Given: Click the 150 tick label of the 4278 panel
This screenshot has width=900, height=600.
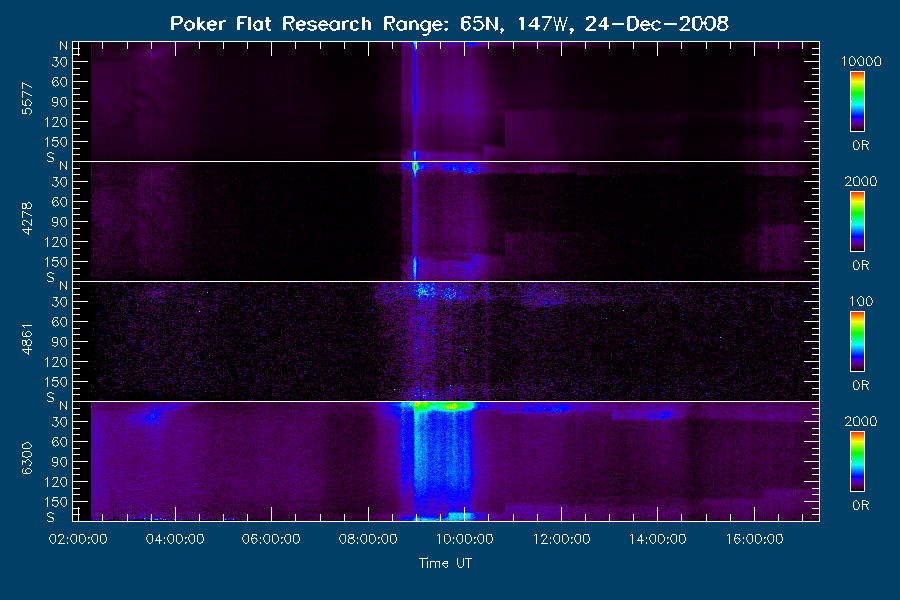Looking at the screenshot, I should [x=56, y=262].
